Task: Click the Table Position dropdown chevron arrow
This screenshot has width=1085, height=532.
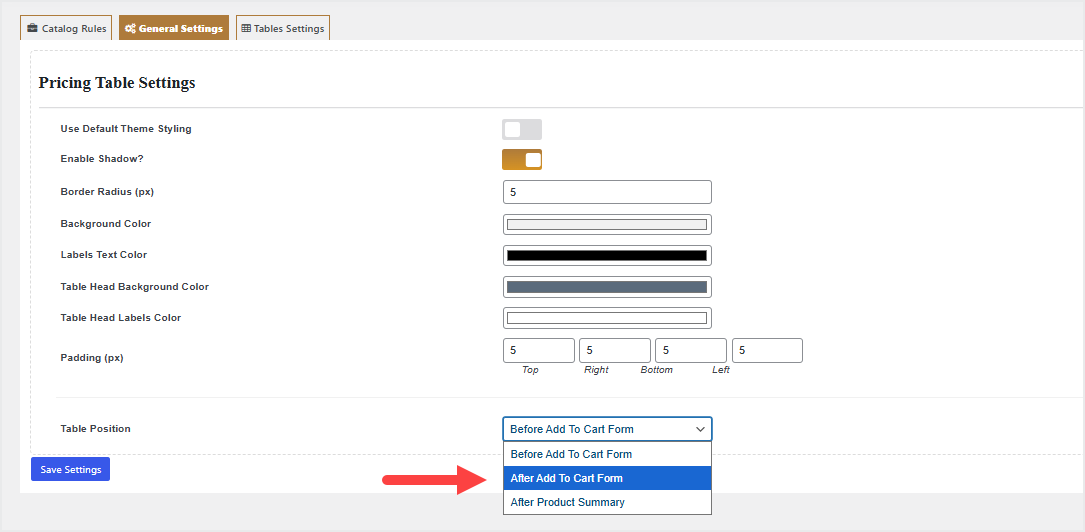Action: pyautogui.click(x=699, y=429)
